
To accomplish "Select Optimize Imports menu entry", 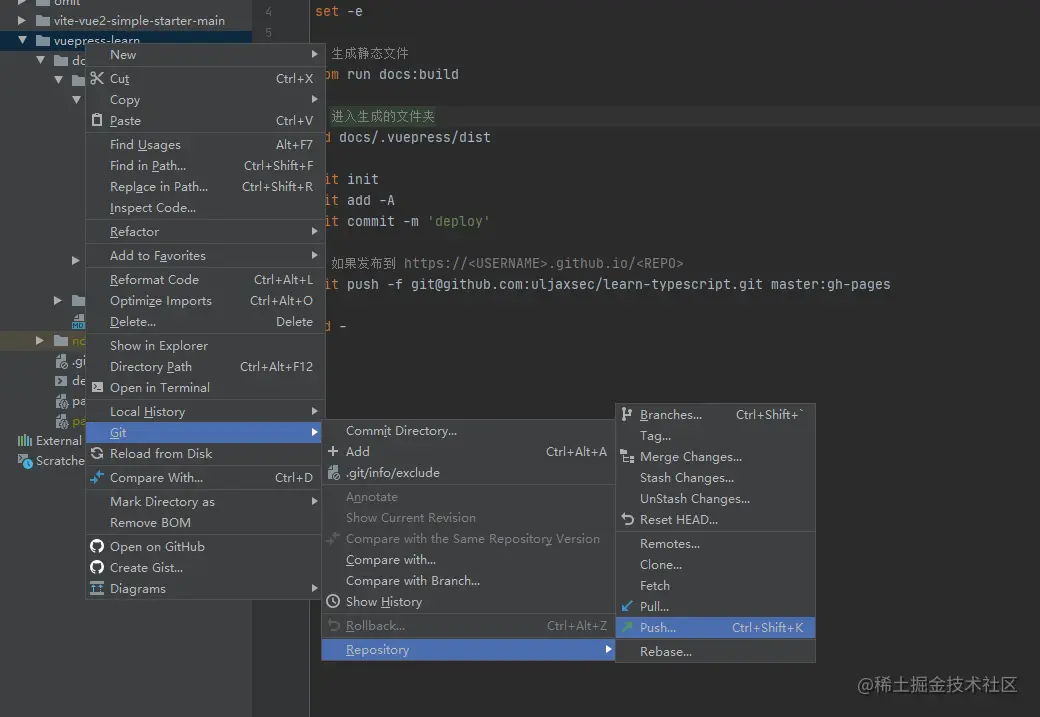I will (204, 300).
